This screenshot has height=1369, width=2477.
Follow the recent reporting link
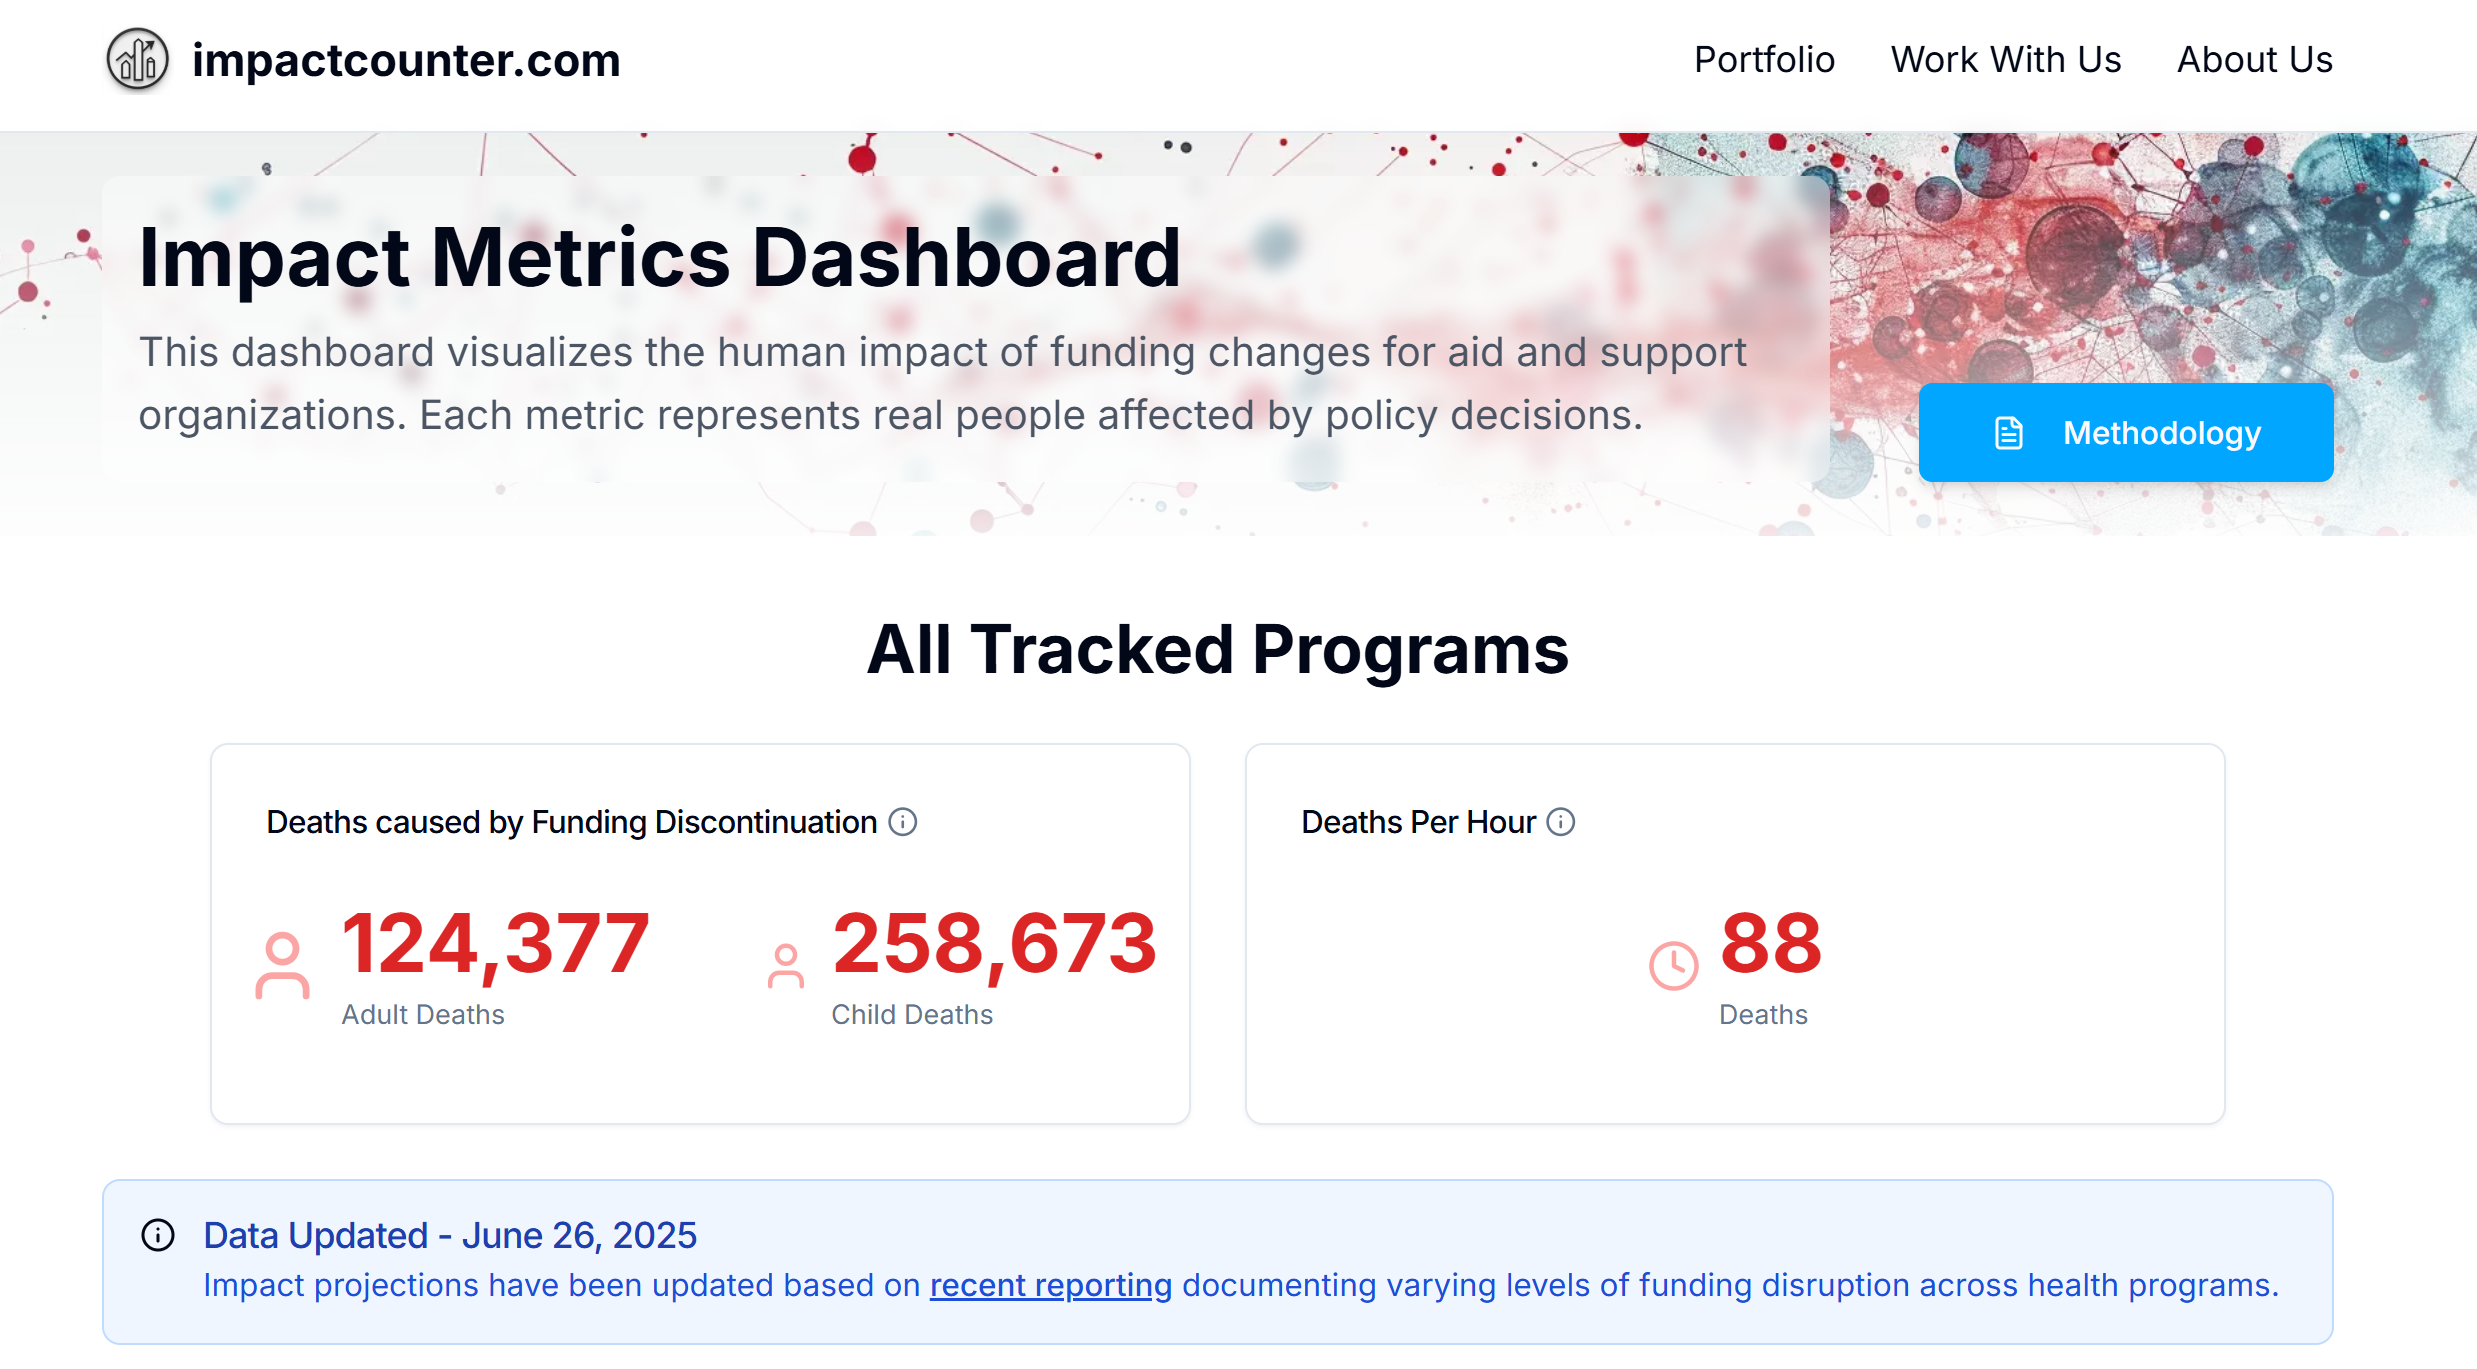coord(1050,1285)
